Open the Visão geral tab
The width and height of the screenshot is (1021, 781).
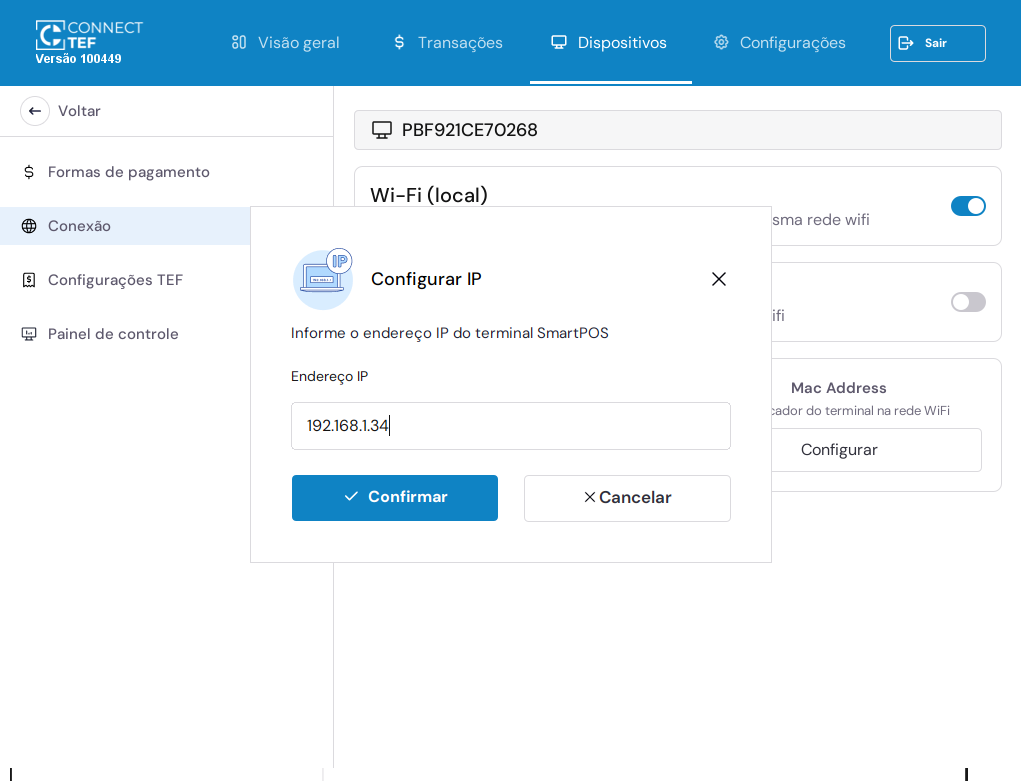point(286,43)
